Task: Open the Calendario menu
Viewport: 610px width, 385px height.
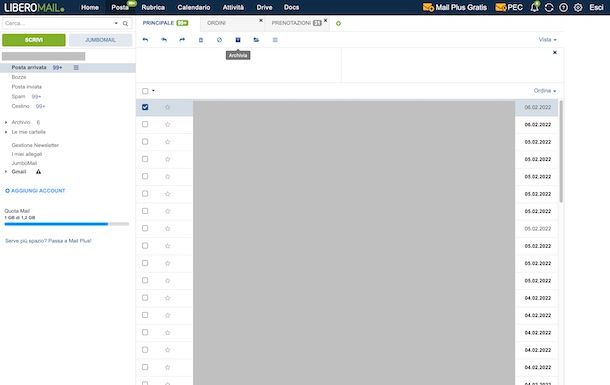Action: tap(194, 7)
